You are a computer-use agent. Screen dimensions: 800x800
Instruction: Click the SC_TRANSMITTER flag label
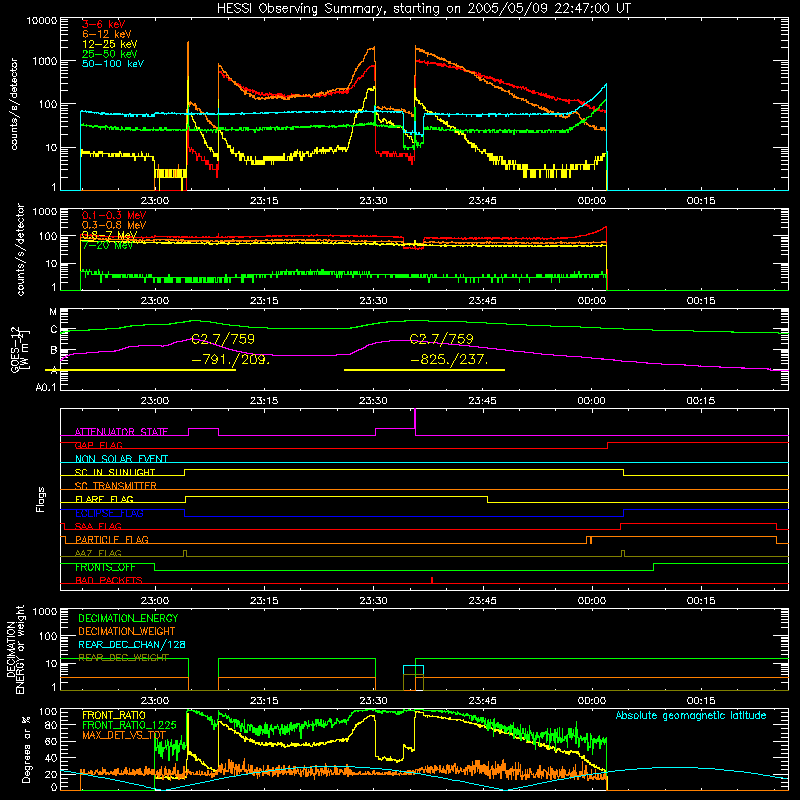click(x=115, y=486)
